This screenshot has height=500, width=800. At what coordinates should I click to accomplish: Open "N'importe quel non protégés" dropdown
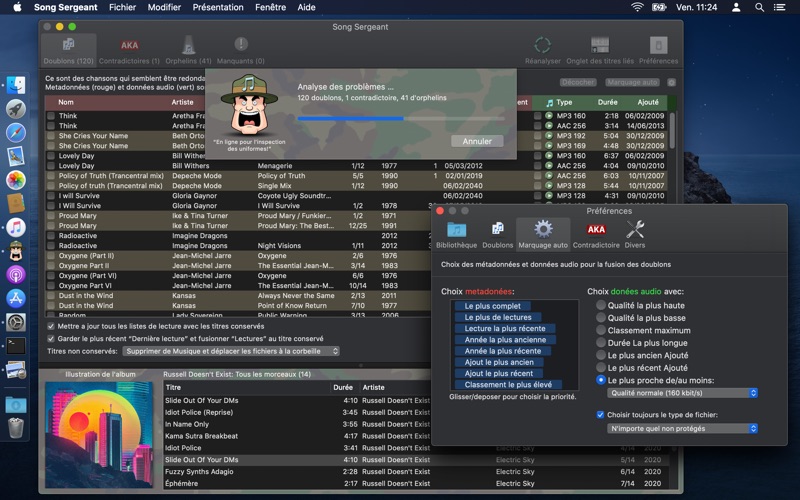682,429
